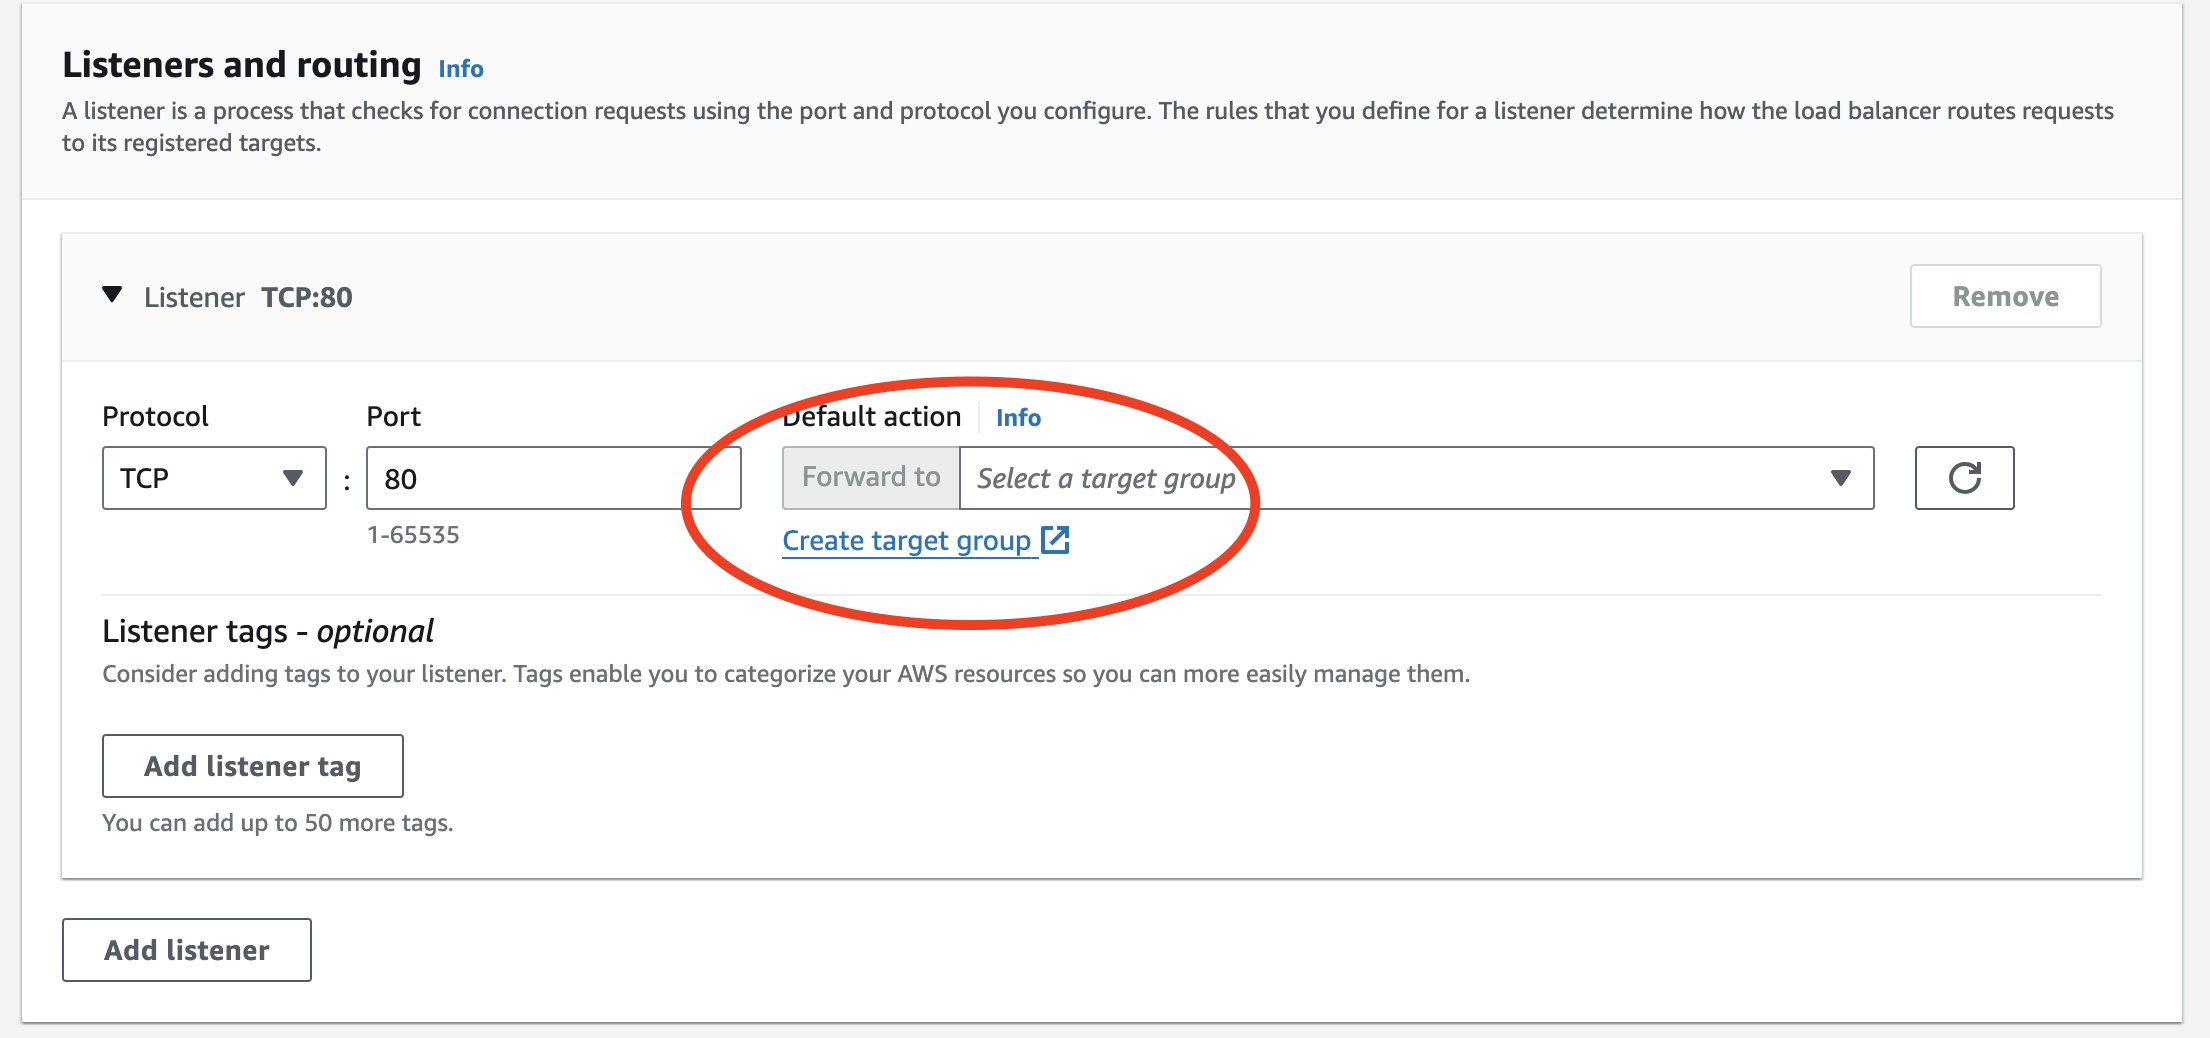2210x1038 pixels.
Task: Remove the TCP:80 listener
Action: (x=2004, y=296)
